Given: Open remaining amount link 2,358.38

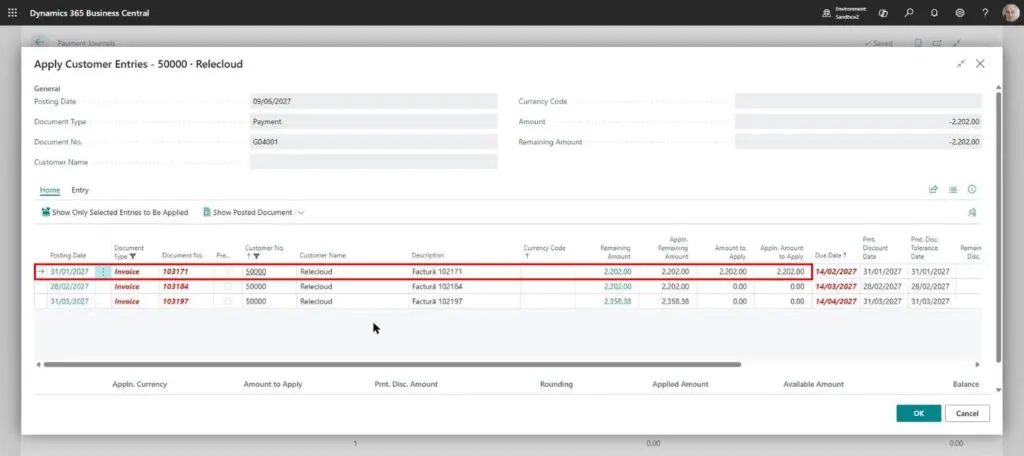Looking at the screenshot, I should pyautogui.click(x=617, y=302).
